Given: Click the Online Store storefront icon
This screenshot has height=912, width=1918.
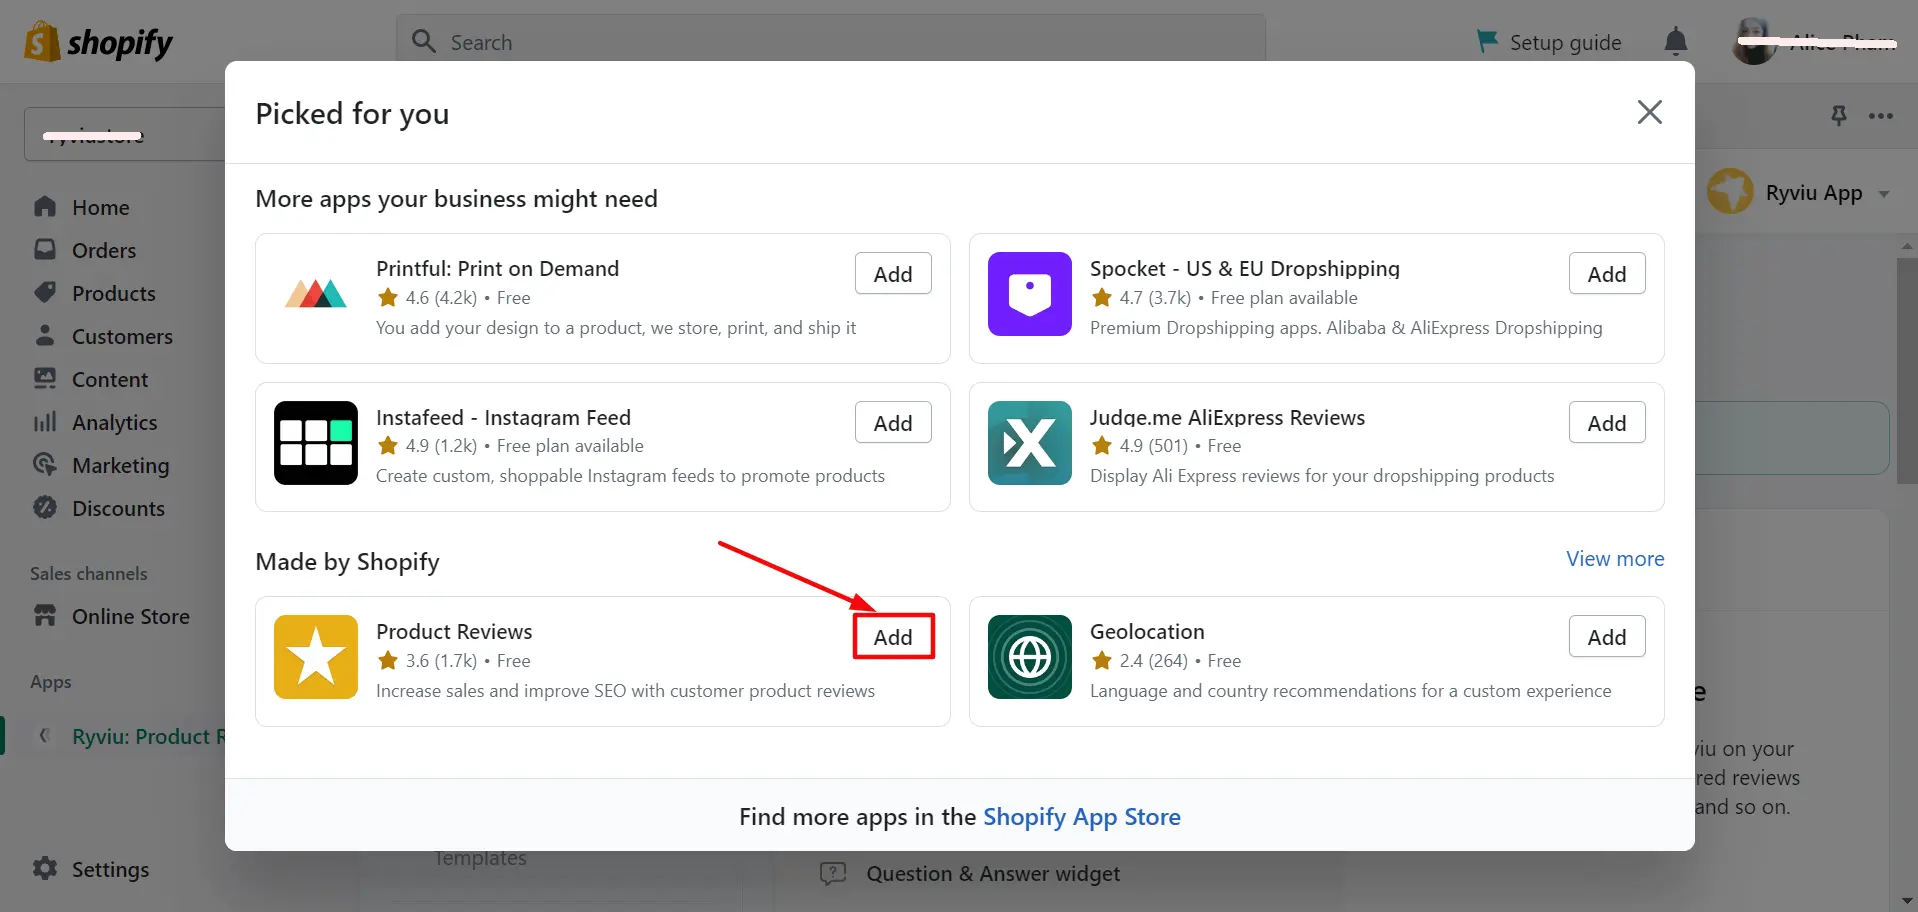Looking at the screenshot, I should point(45,615).
